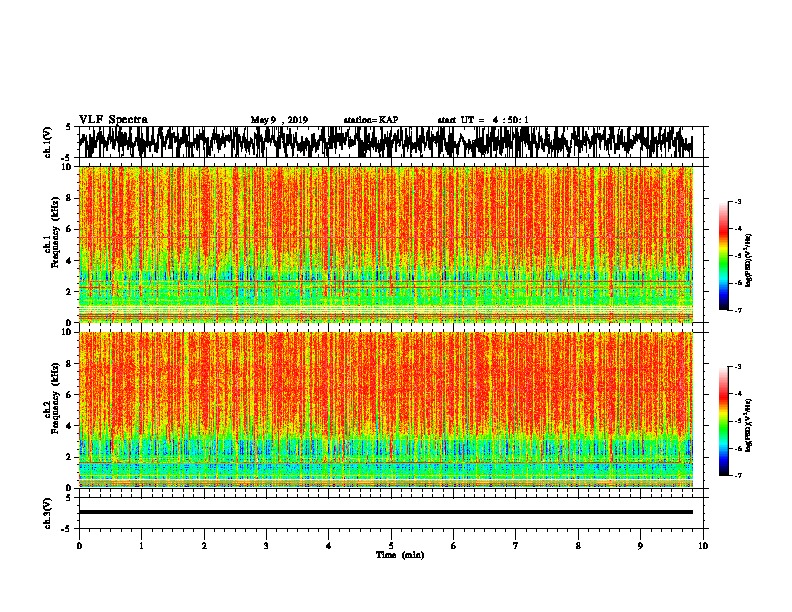The image size is (792, 612).
Task: Click time axis tick label "7"
Action: pyautogui.click(x=516, y=546)
